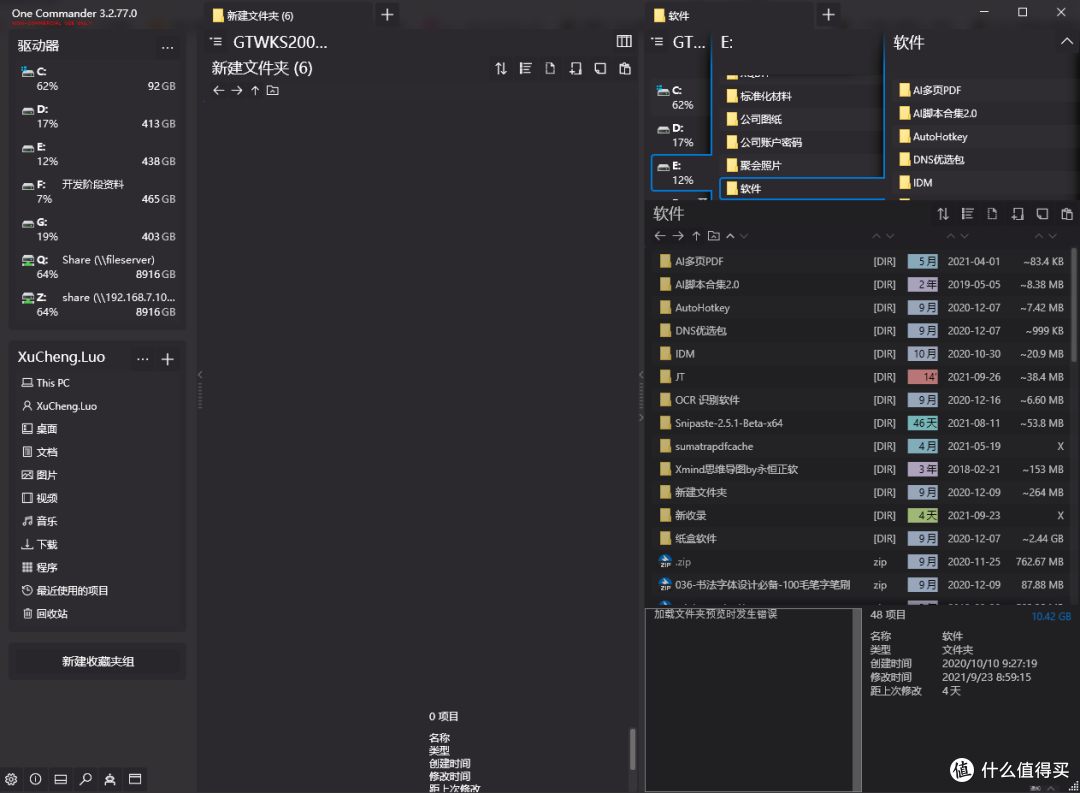Go forward in left pane navigation
Viewport: 1080px width, 793px height.
[237, 90]
